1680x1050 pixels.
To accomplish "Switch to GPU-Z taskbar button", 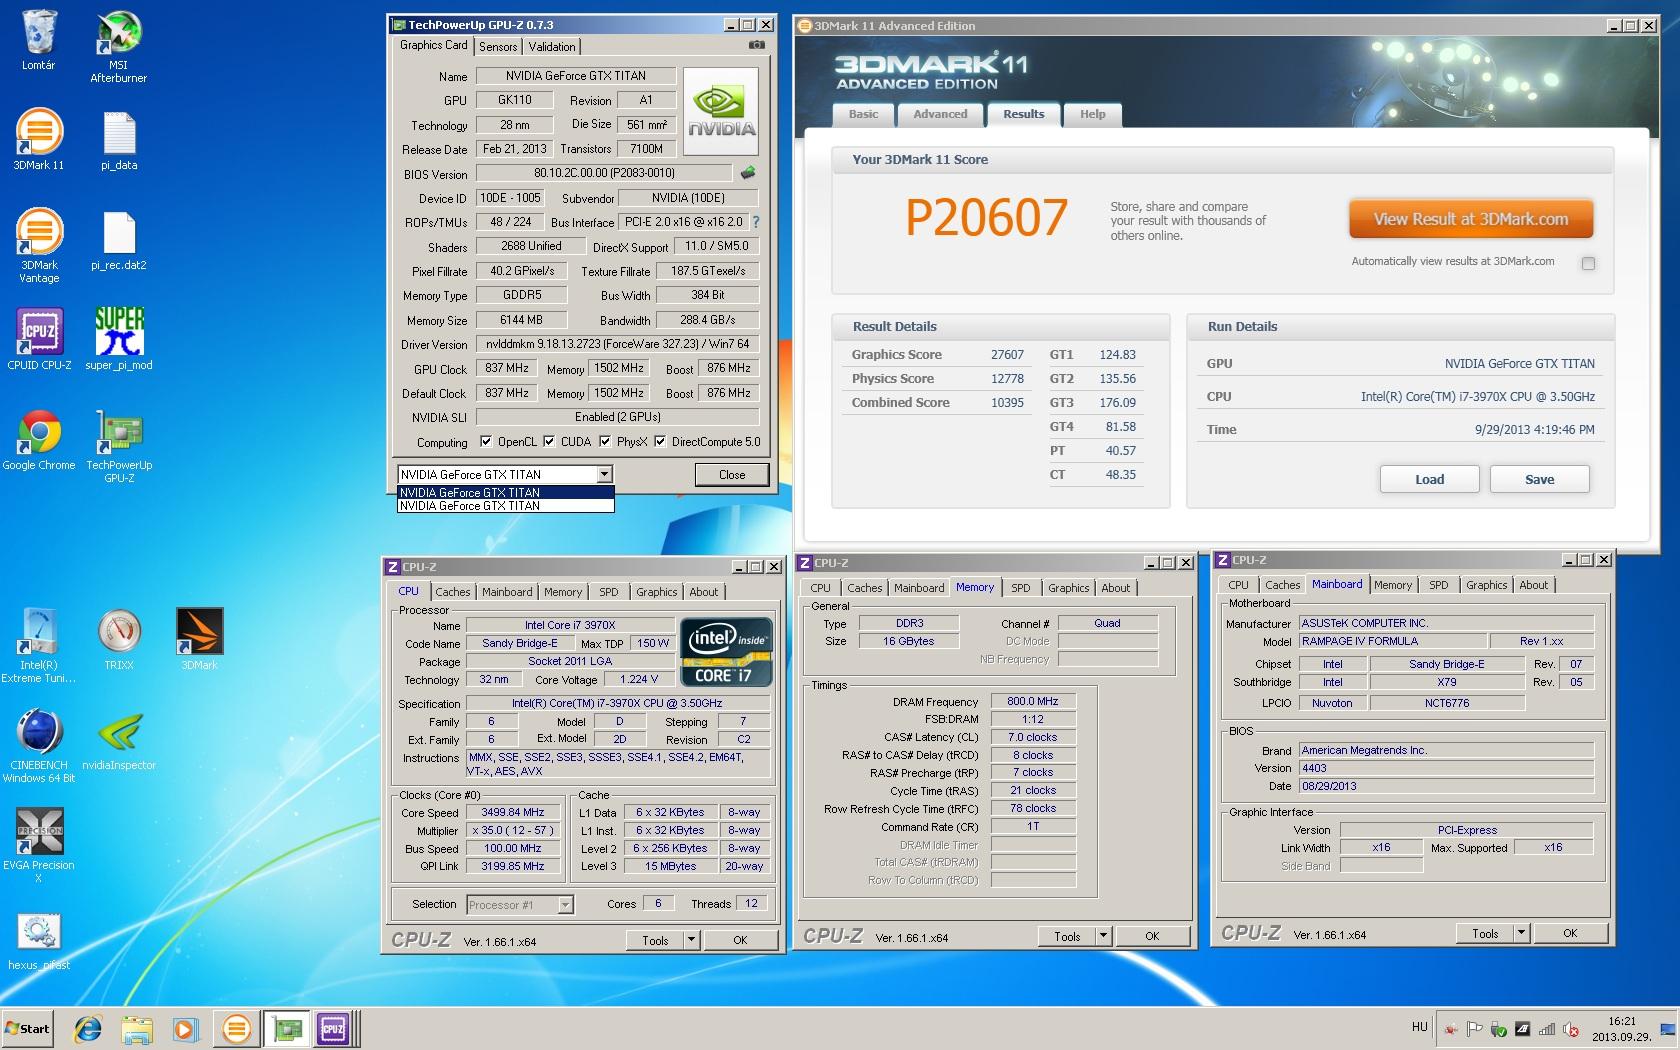I will (288, 1029).
